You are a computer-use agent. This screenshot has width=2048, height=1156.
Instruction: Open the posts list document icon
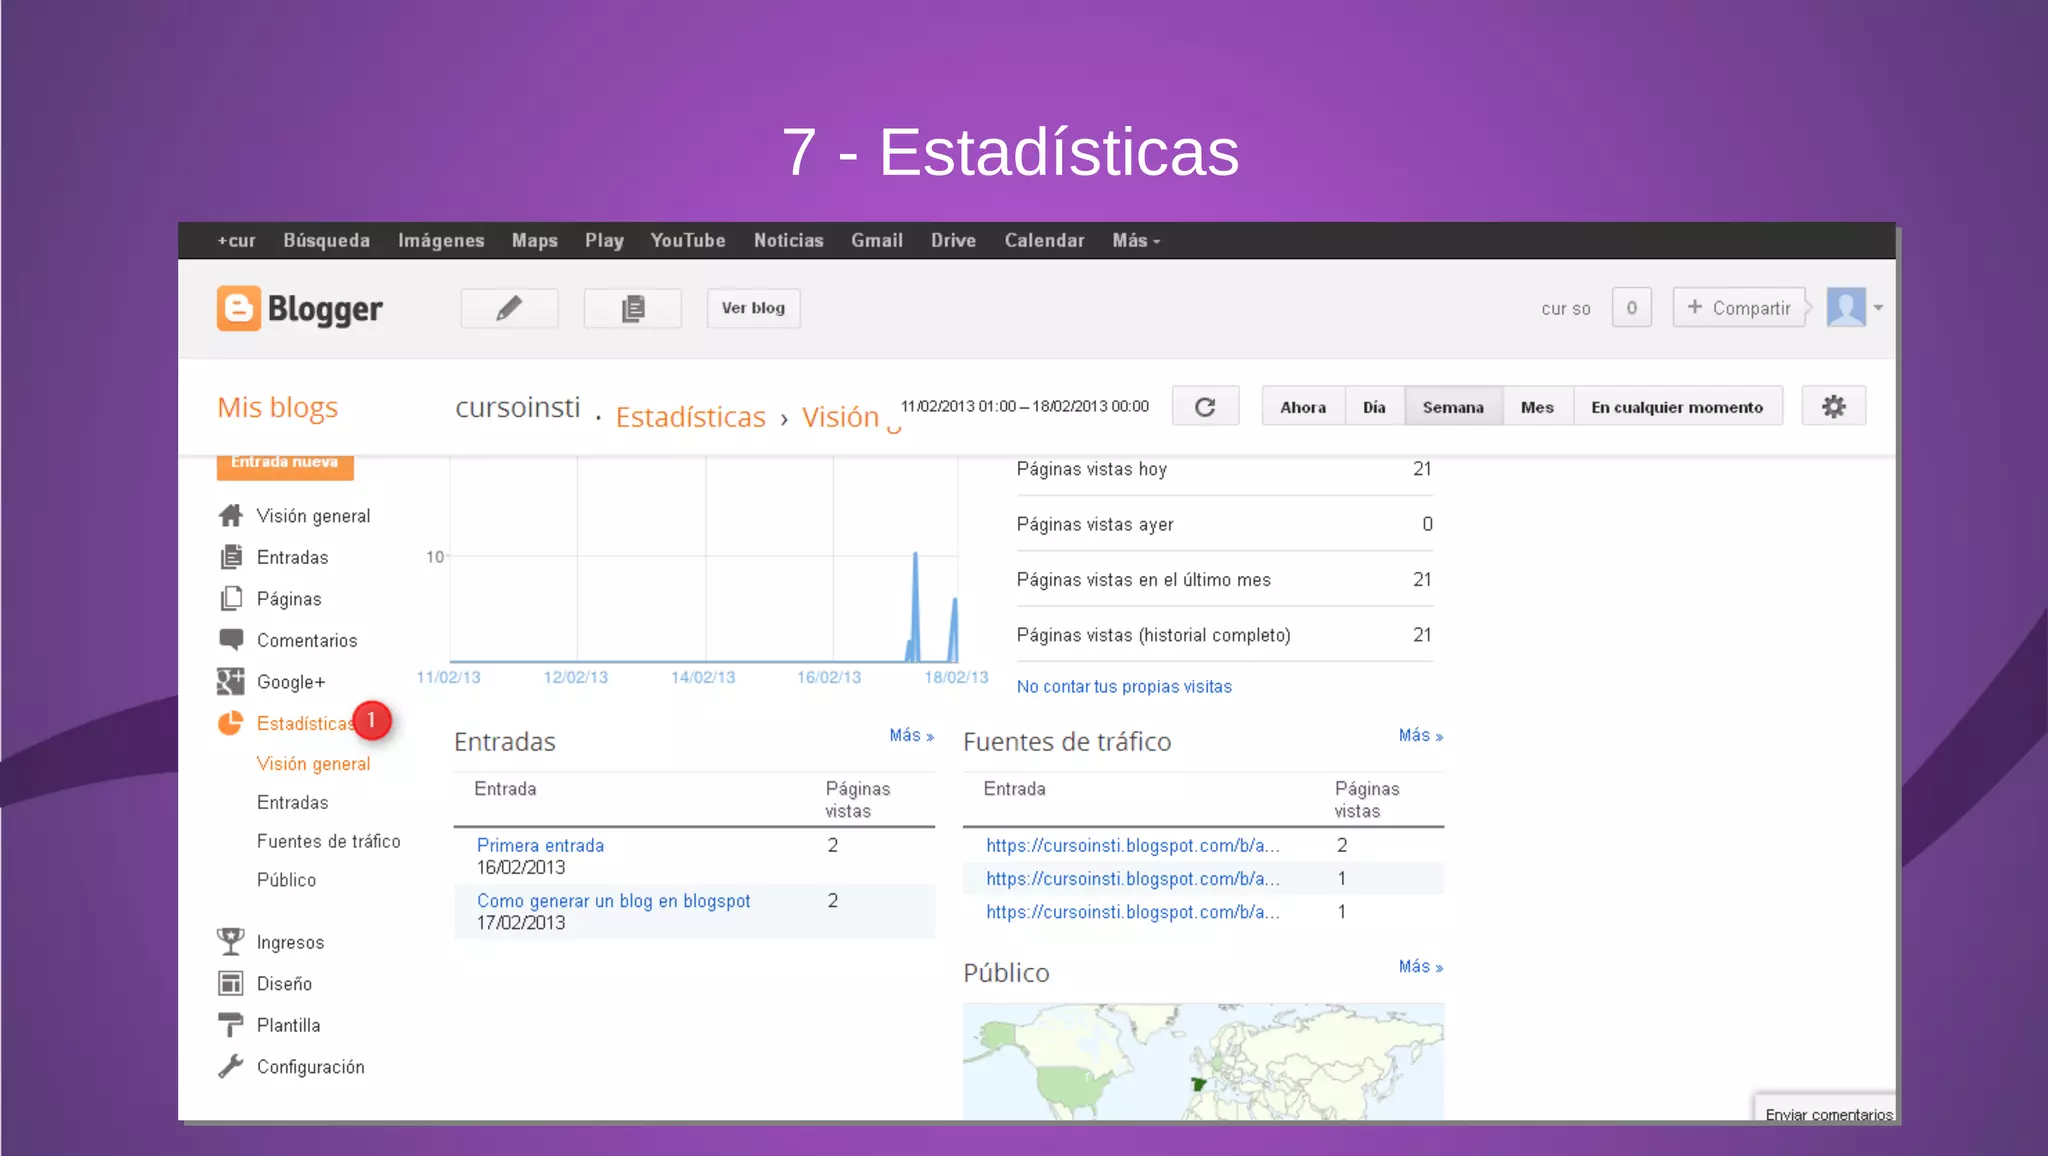[632, 308]
